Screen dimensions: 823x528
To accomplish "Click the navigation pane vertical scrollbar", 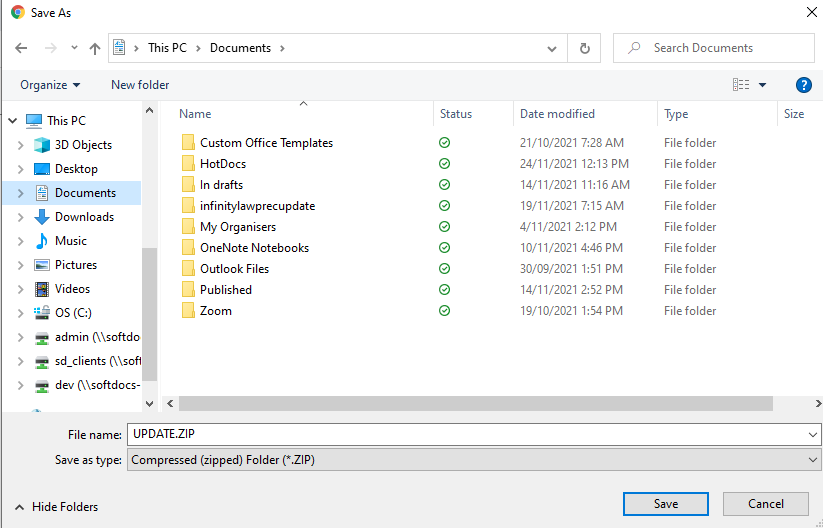I will (150, 314).
